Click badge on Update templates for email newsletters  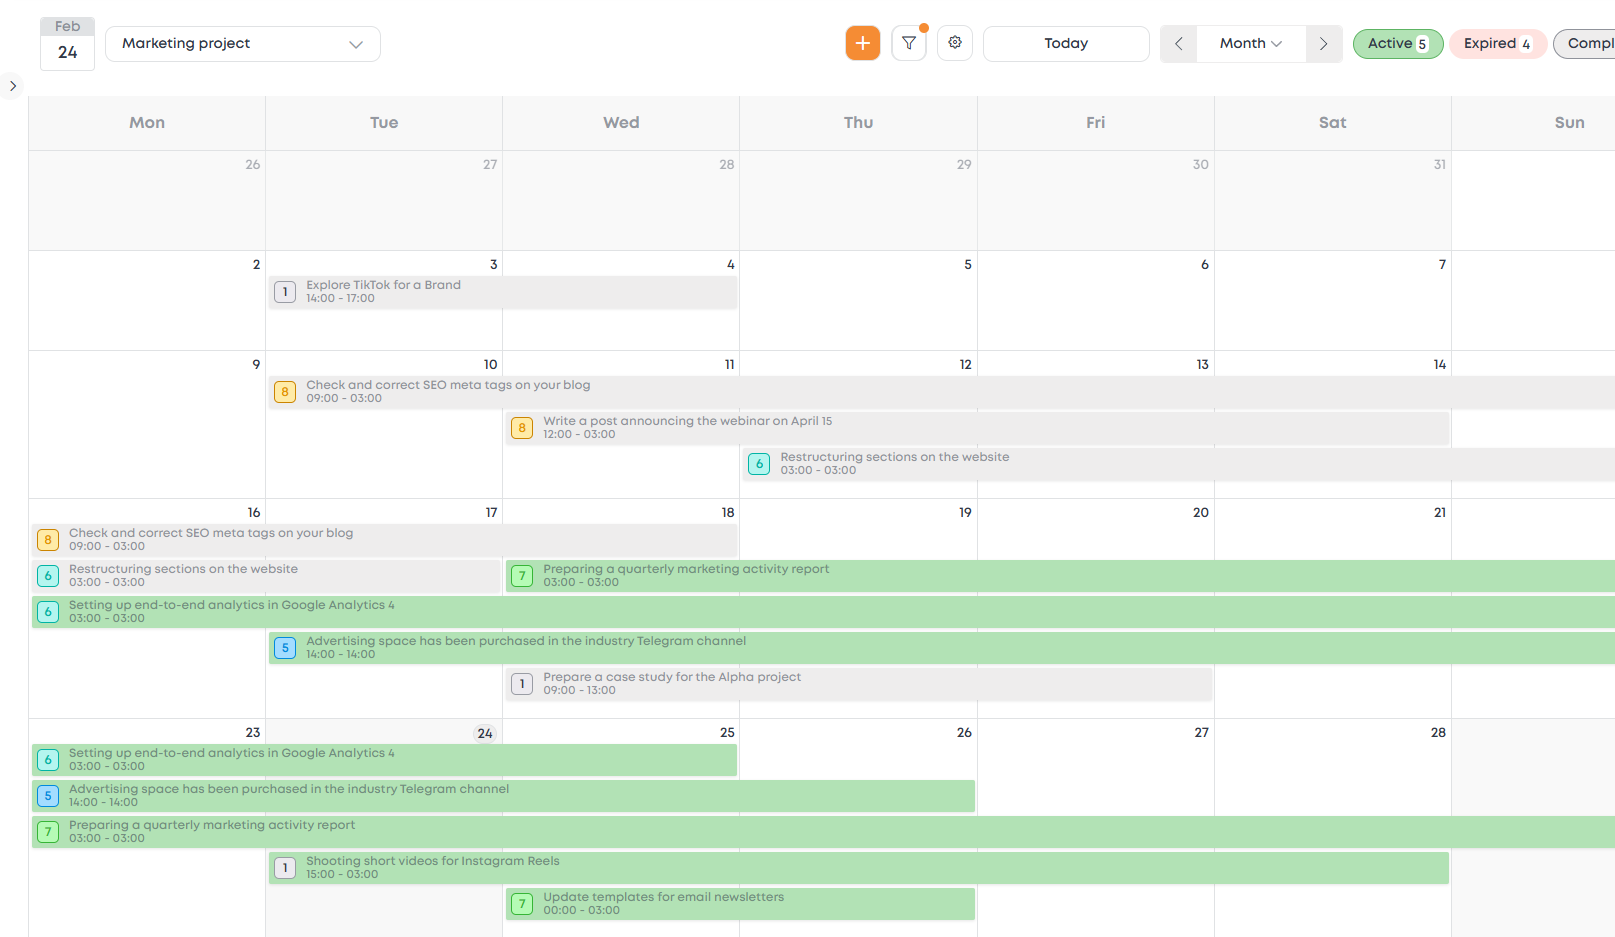tap(522, 904)
